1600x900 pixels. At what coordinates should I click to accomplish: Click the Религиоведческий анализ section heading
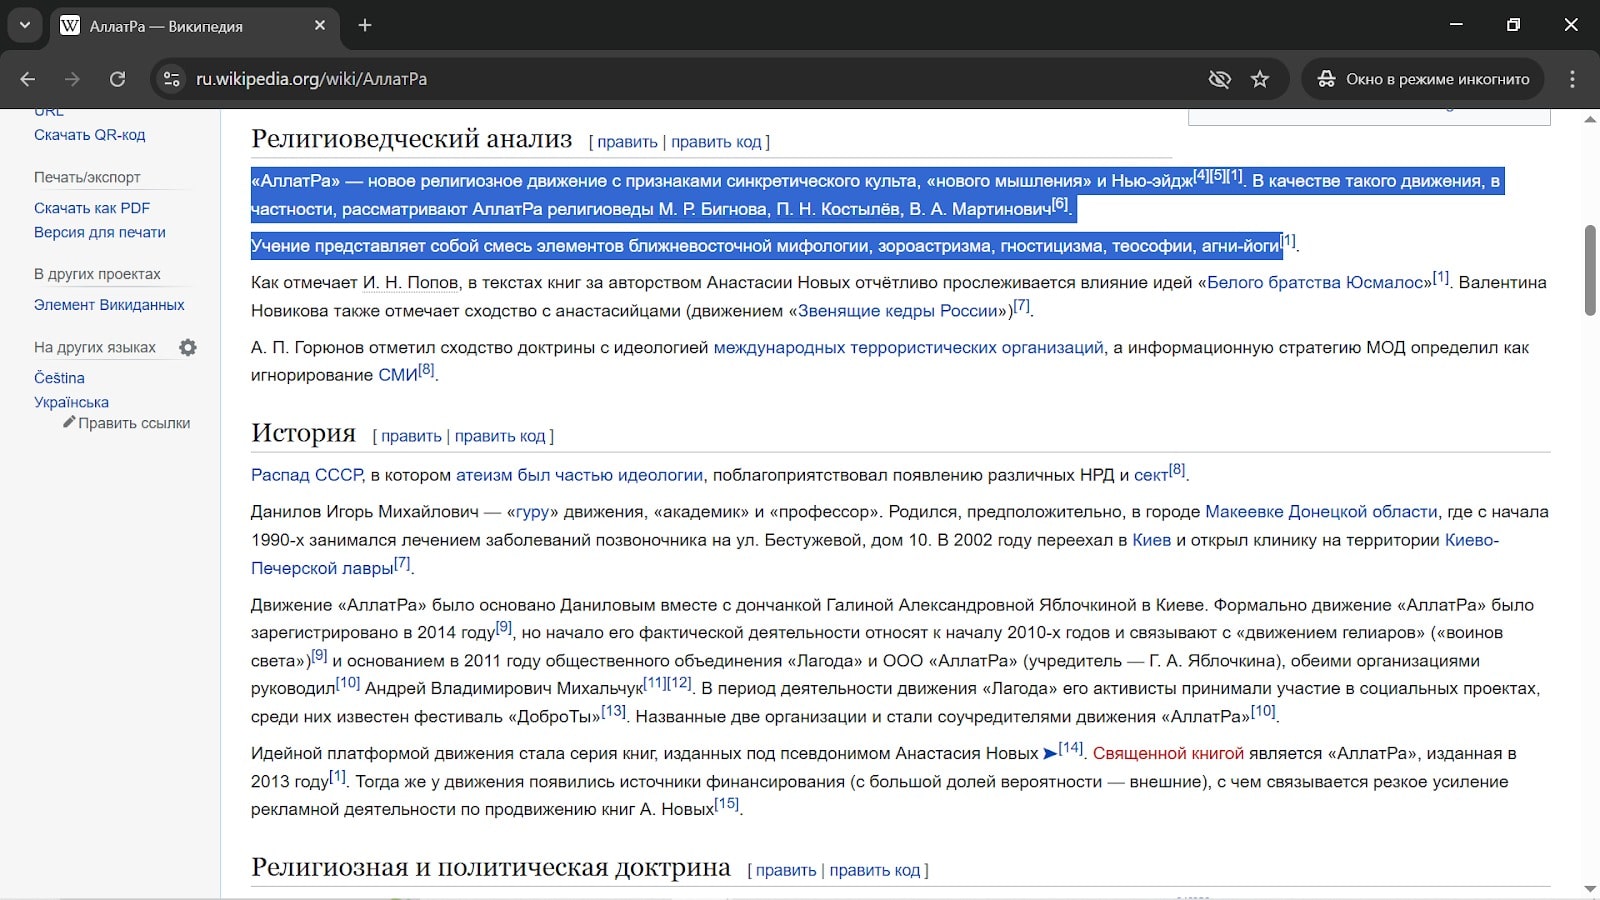pos(411,138)
